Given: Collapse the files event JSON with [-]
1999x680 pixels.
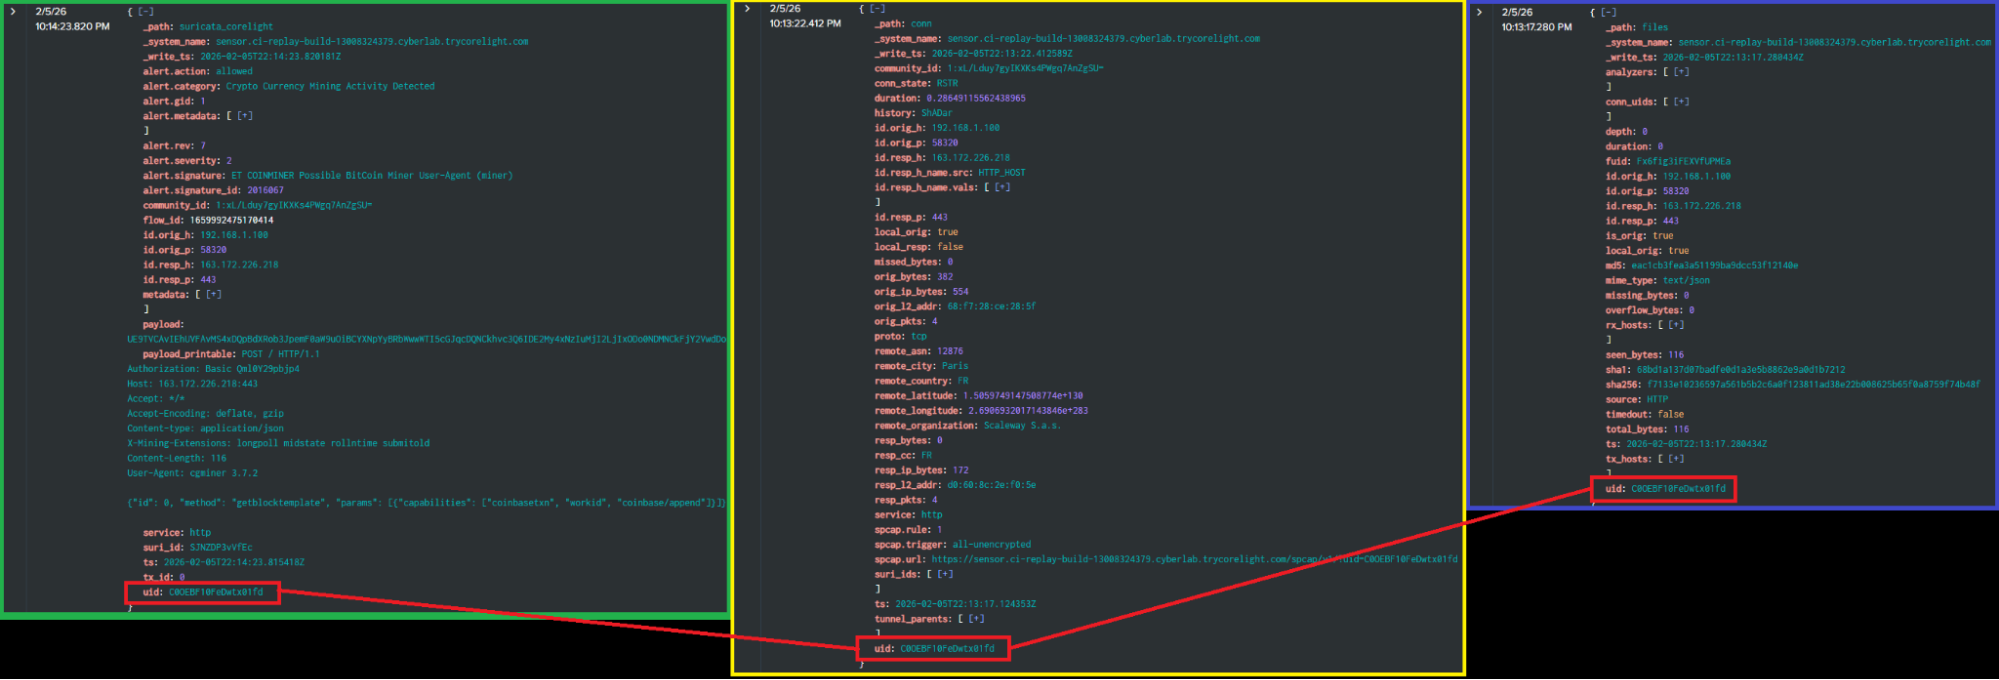Looking at the screenshot, I should click(x=1608, y=12).
